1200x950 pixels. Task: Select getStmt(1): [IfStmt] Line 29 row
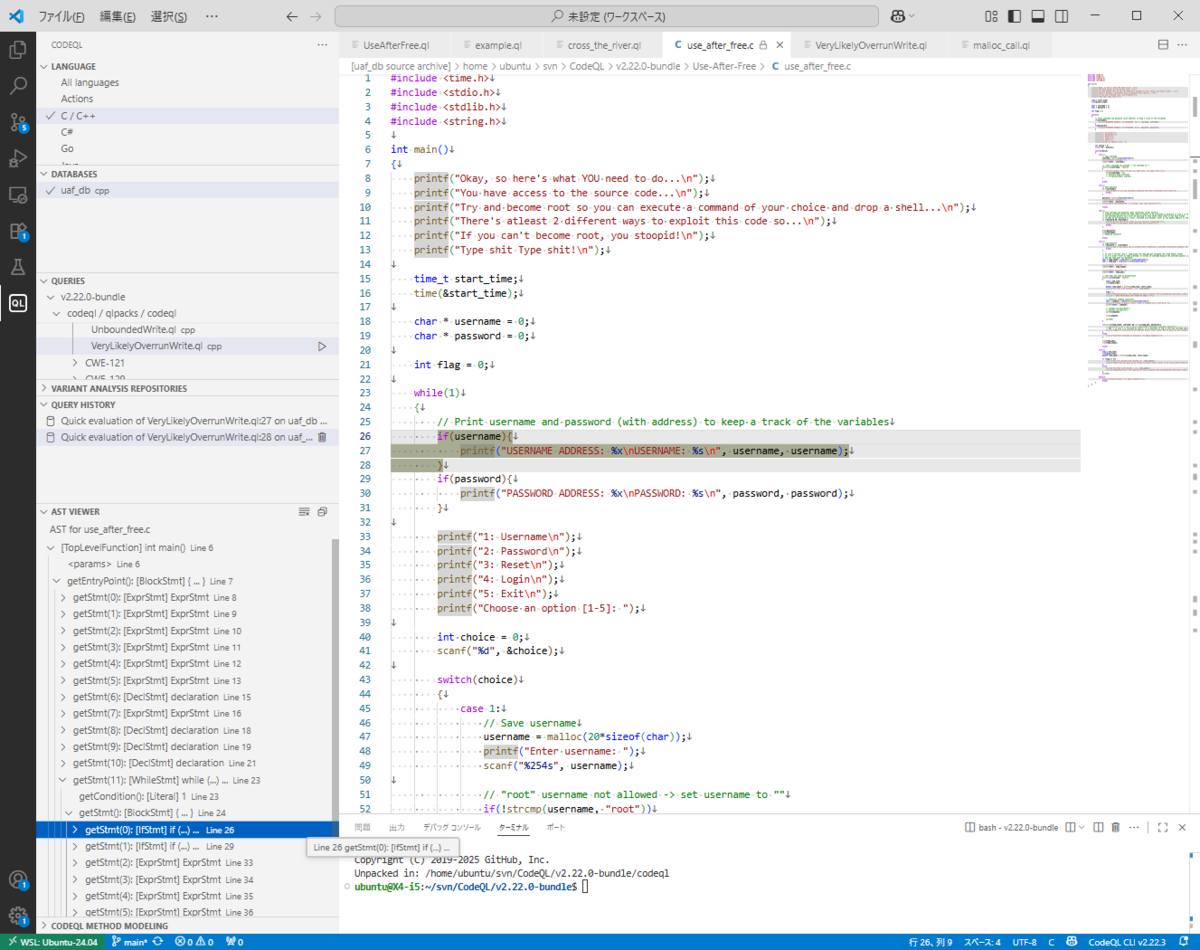pos(188,846)
